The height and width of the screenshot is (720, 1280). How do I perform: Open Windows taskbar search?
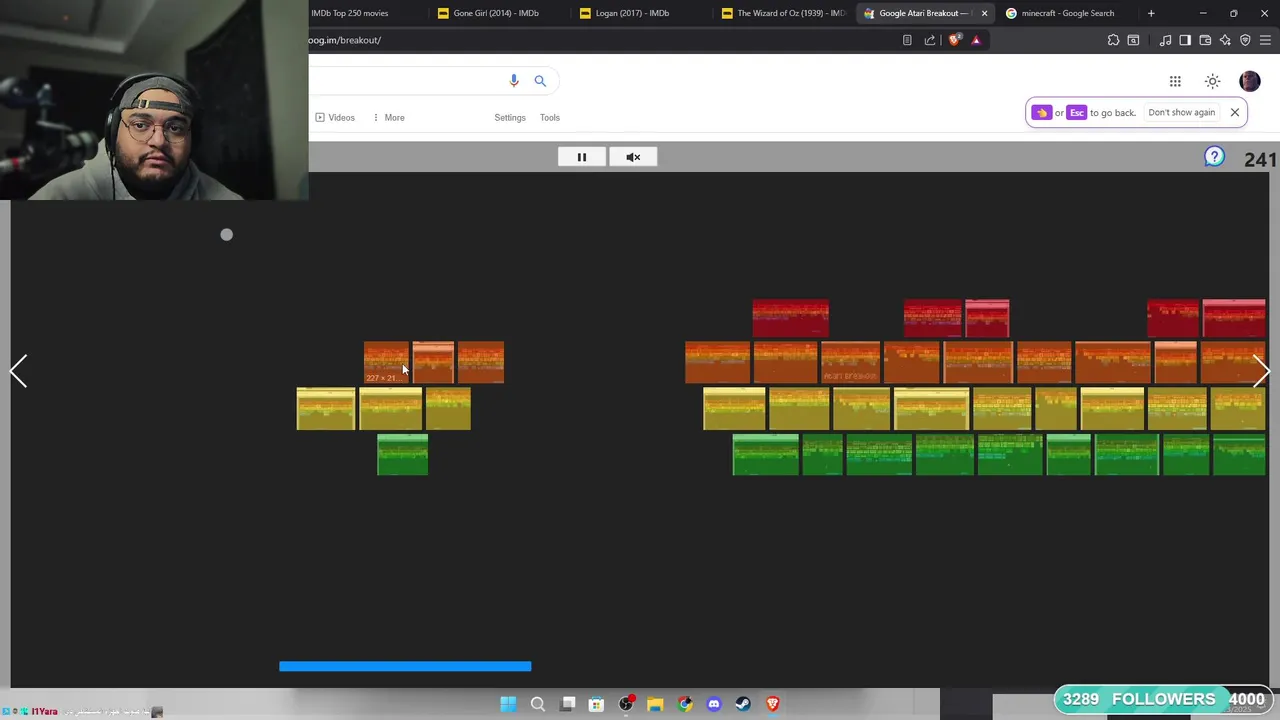537,704
